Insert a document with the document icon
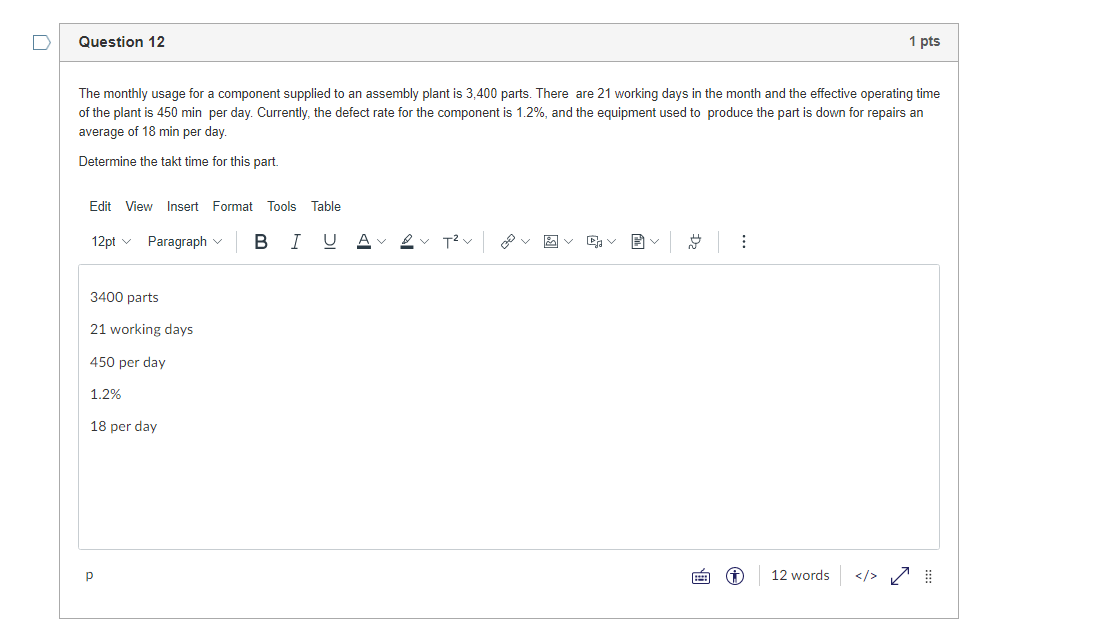This screenshot has width=1117, height=643. (638, 241)
